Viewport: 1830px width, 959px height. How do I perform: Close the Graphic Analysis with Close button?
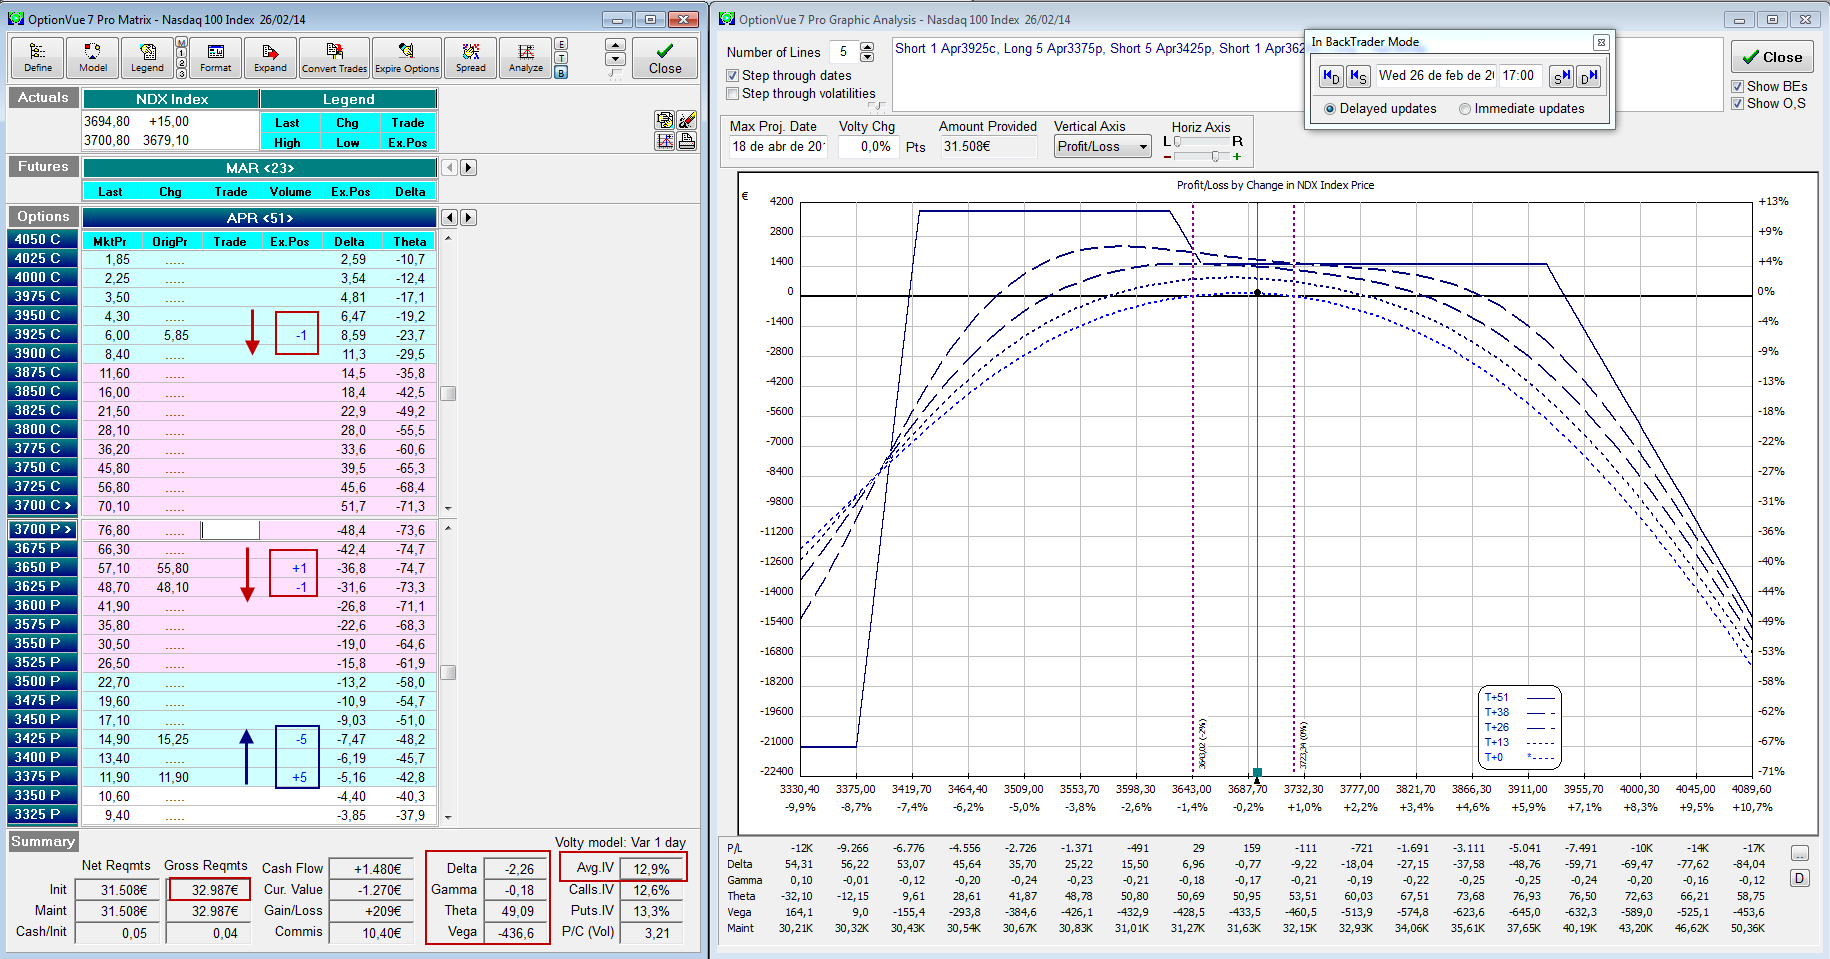coord(1772,57)
